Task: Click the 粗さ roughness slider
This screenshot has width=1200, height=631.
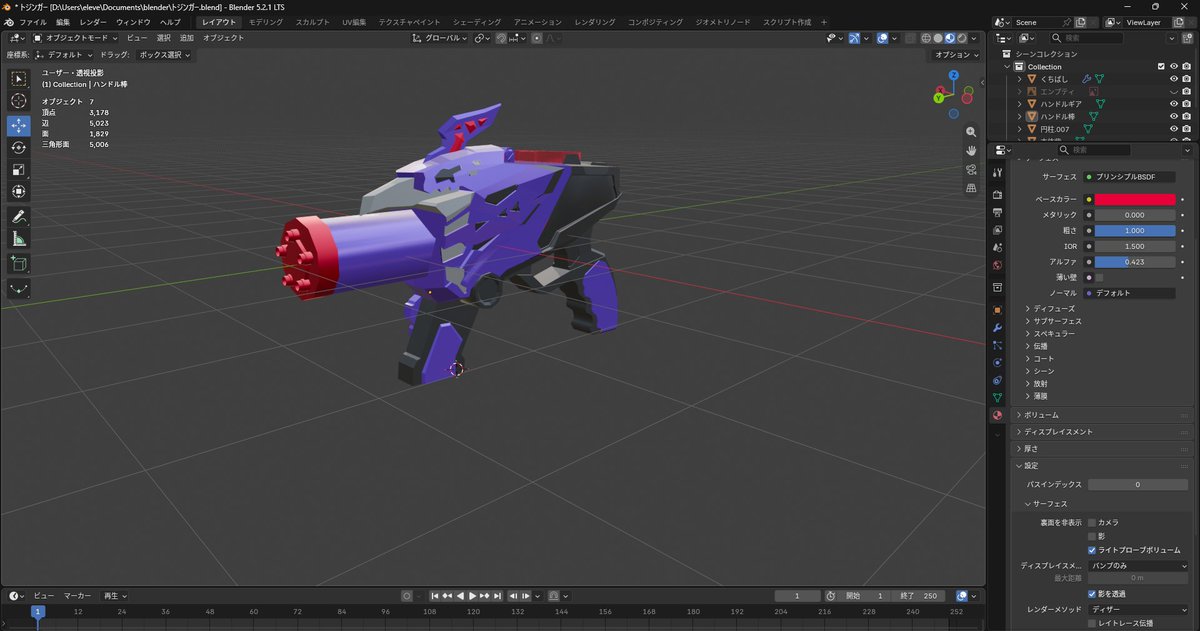Action: (1136, 230)
